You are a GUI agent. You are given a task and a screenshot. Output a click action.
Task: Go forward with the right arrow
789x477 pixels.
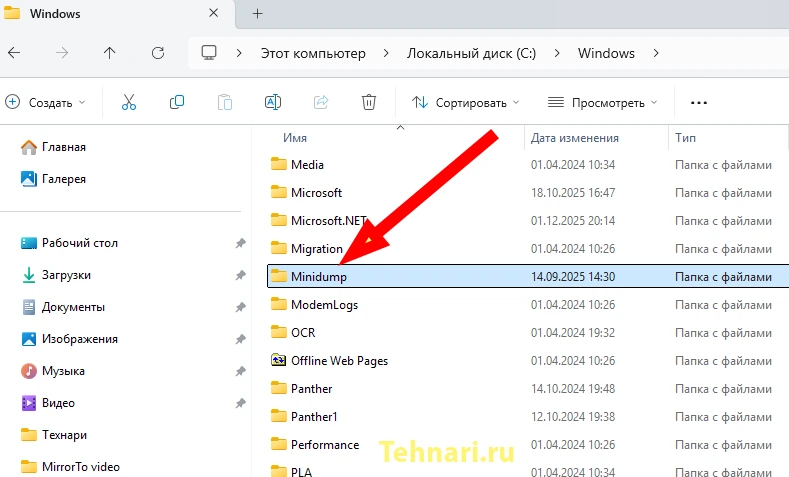(62, 53)
